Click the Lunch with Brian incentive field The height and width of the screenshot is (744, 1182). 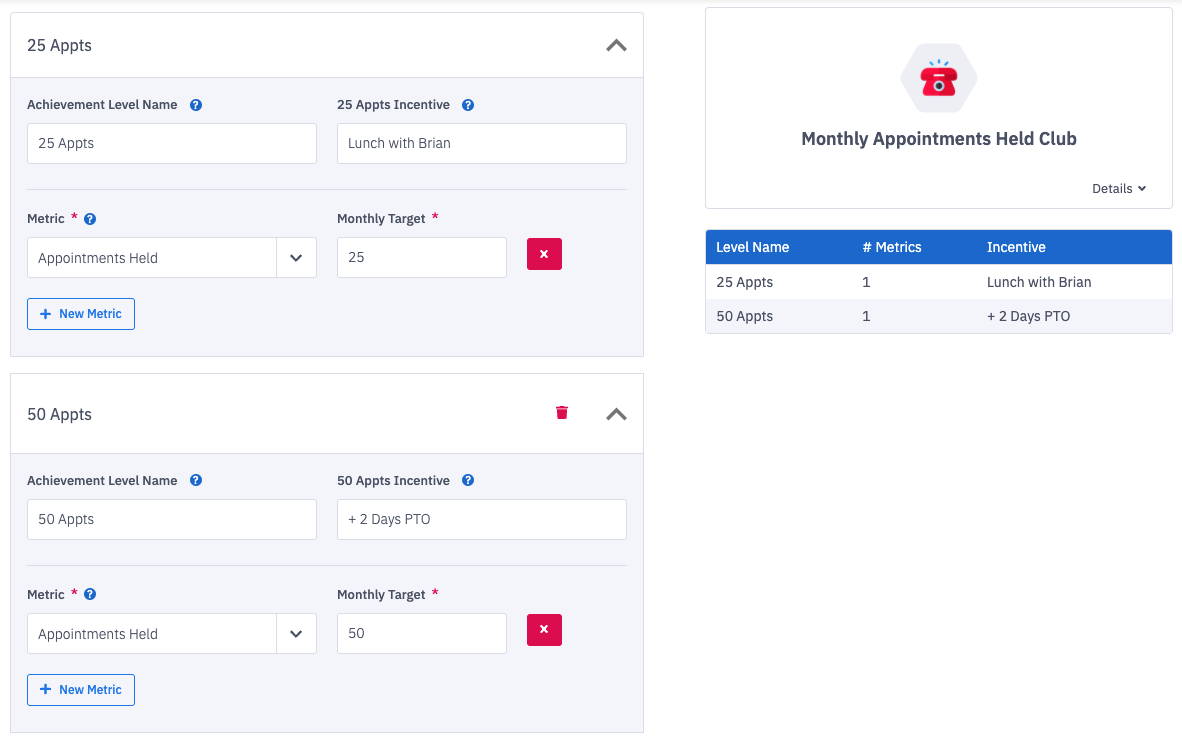[481, 143]
